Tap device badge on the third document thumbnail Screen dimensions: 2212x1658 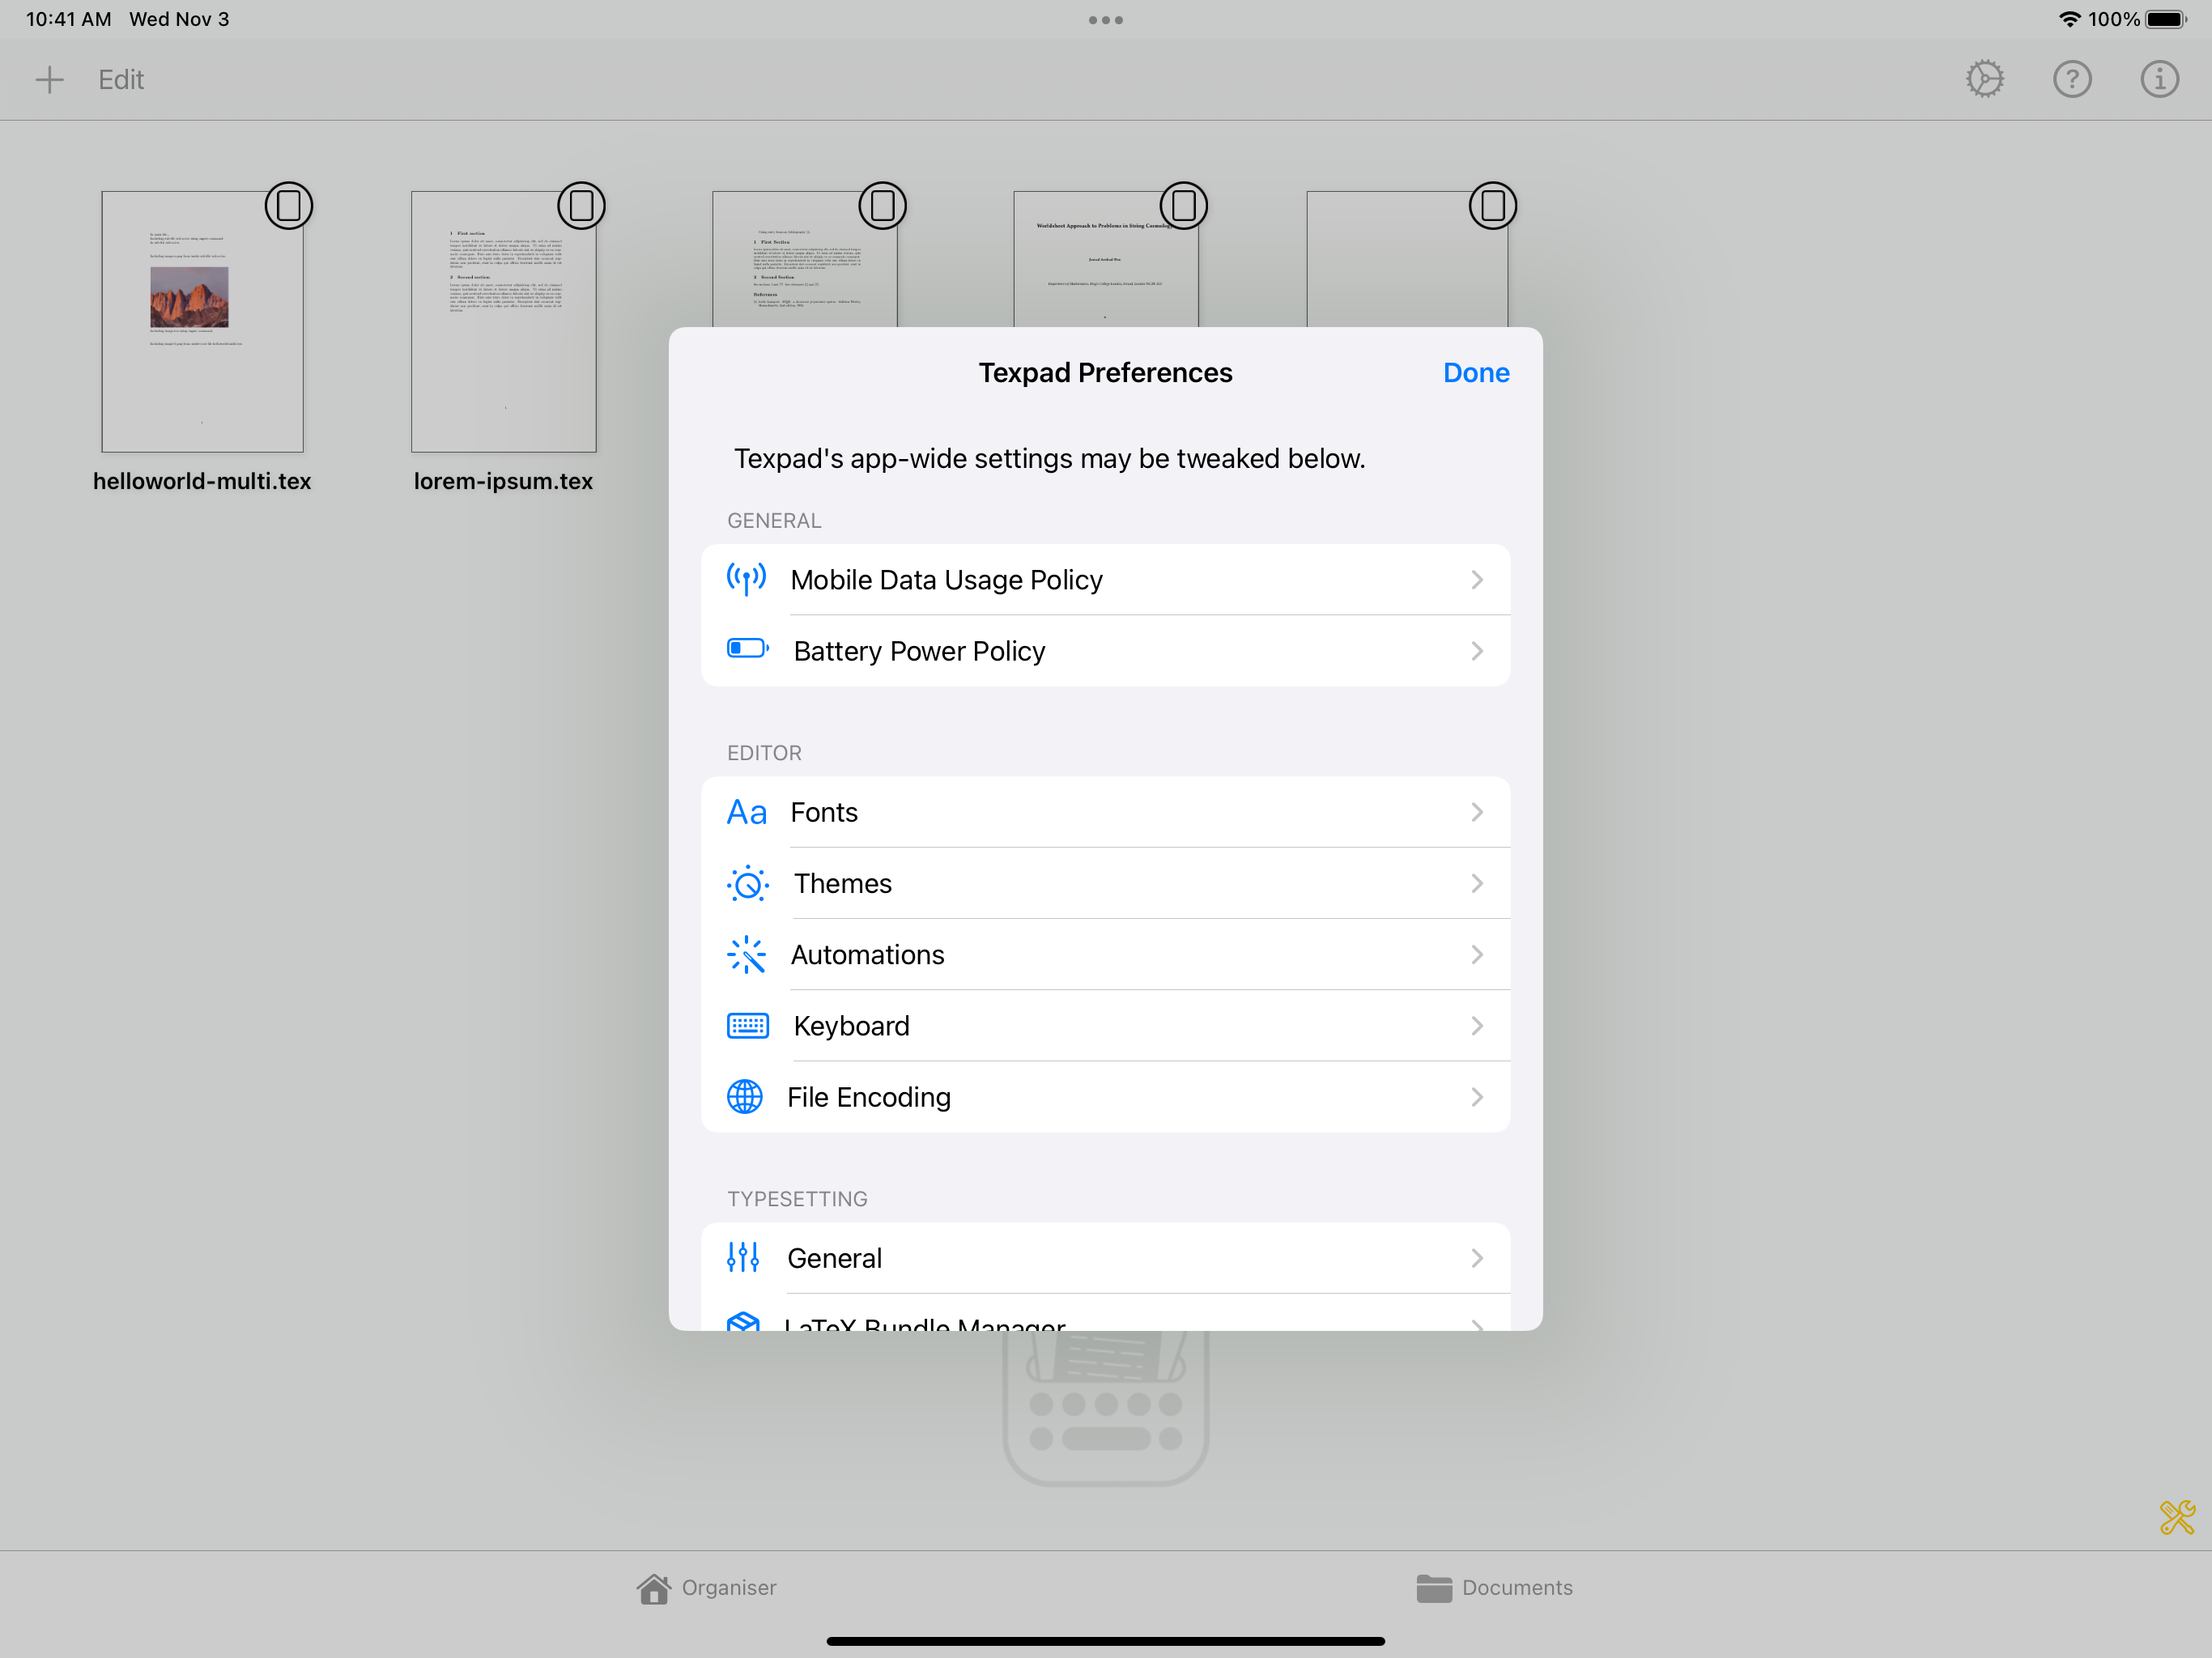(x=883, y=206)
